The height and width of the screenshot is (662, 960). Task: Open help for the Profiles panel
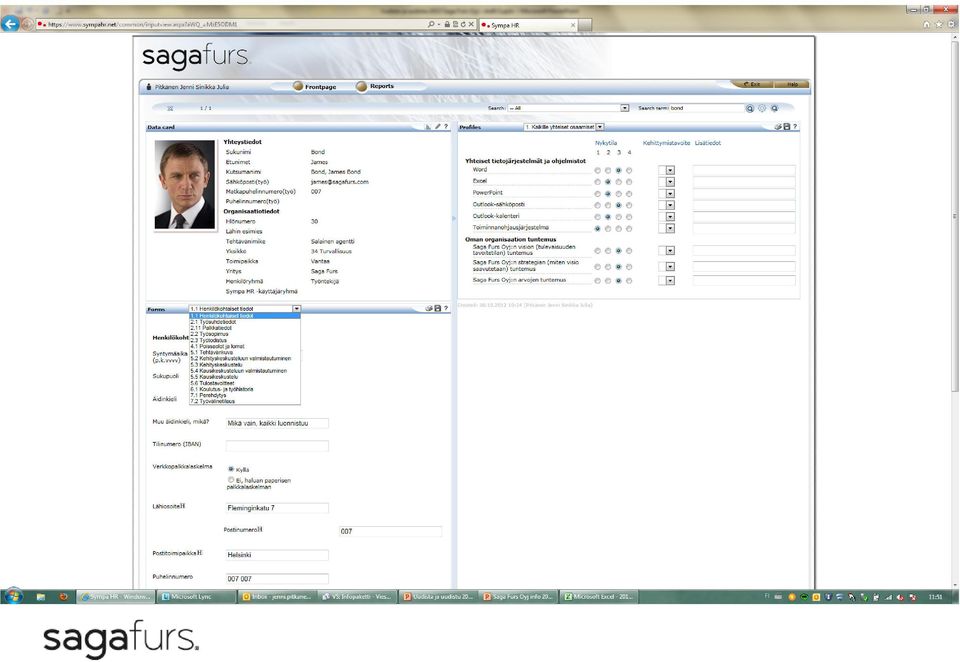[x=795, y=127]
